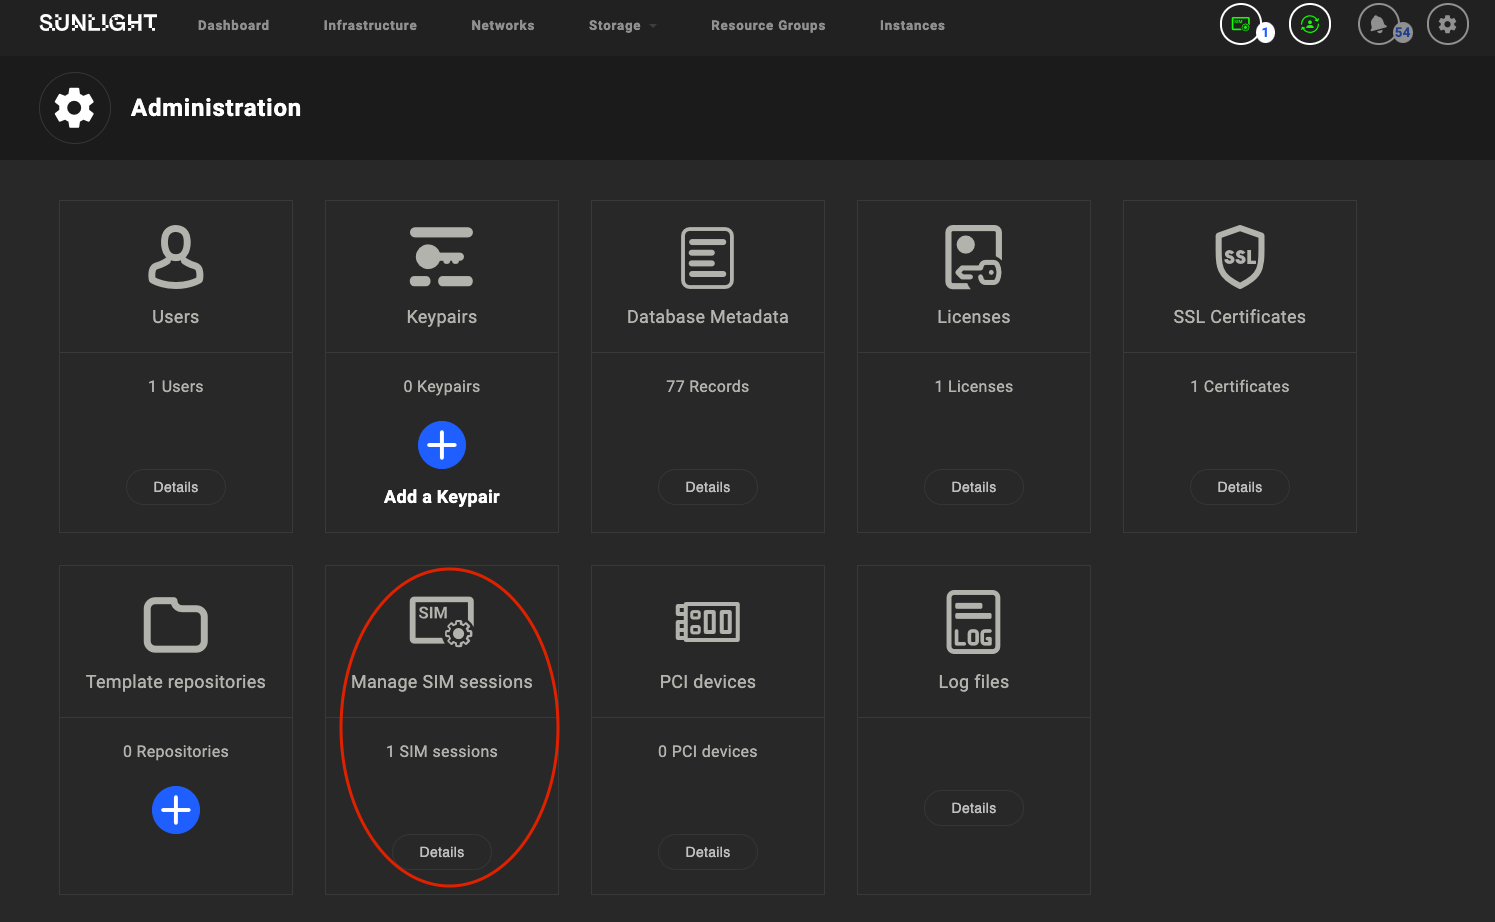1495x922 pixels.
Task: Open the settings gear in header
Action: (x=1448, y=24)
